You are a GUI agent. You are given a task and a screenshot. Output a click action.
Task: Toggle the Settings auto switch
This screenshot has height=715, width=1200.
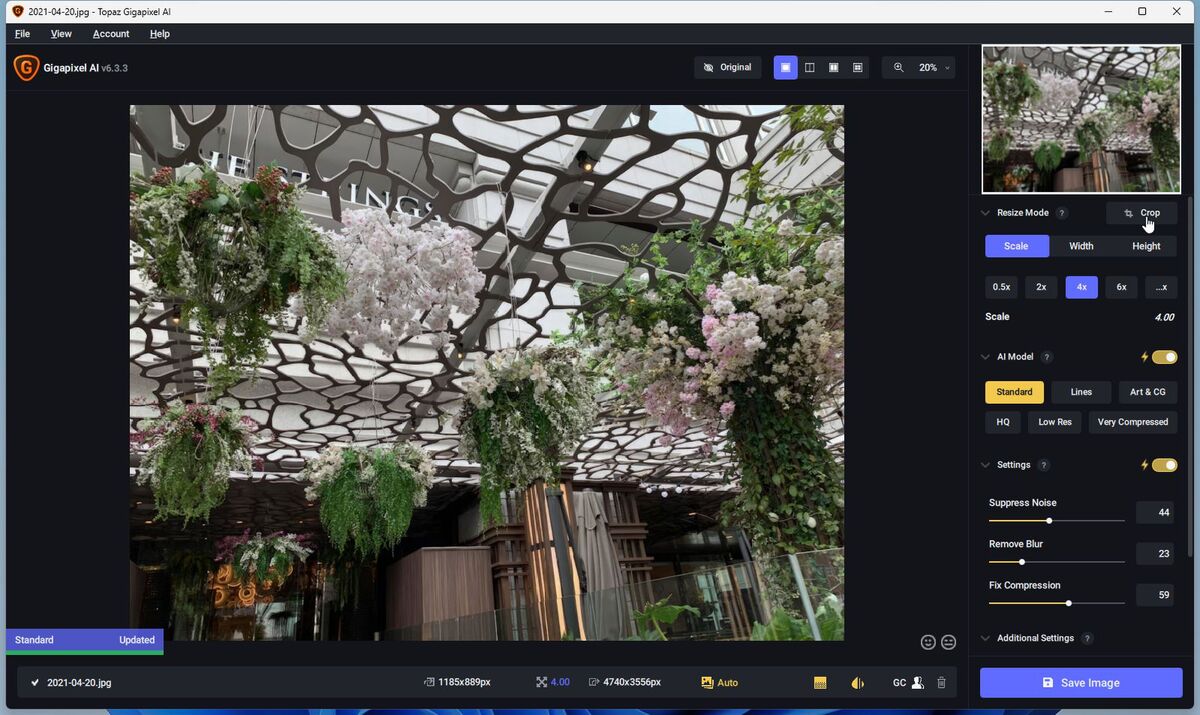[x=1164, y=465]
